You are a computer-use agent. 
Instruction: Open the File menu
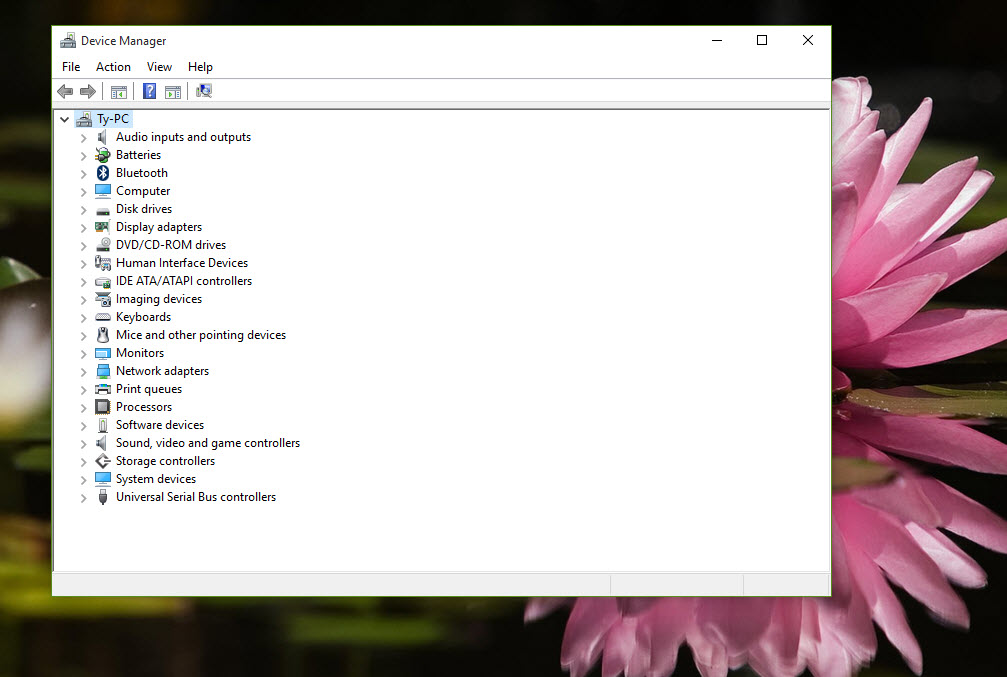point(71,67)
